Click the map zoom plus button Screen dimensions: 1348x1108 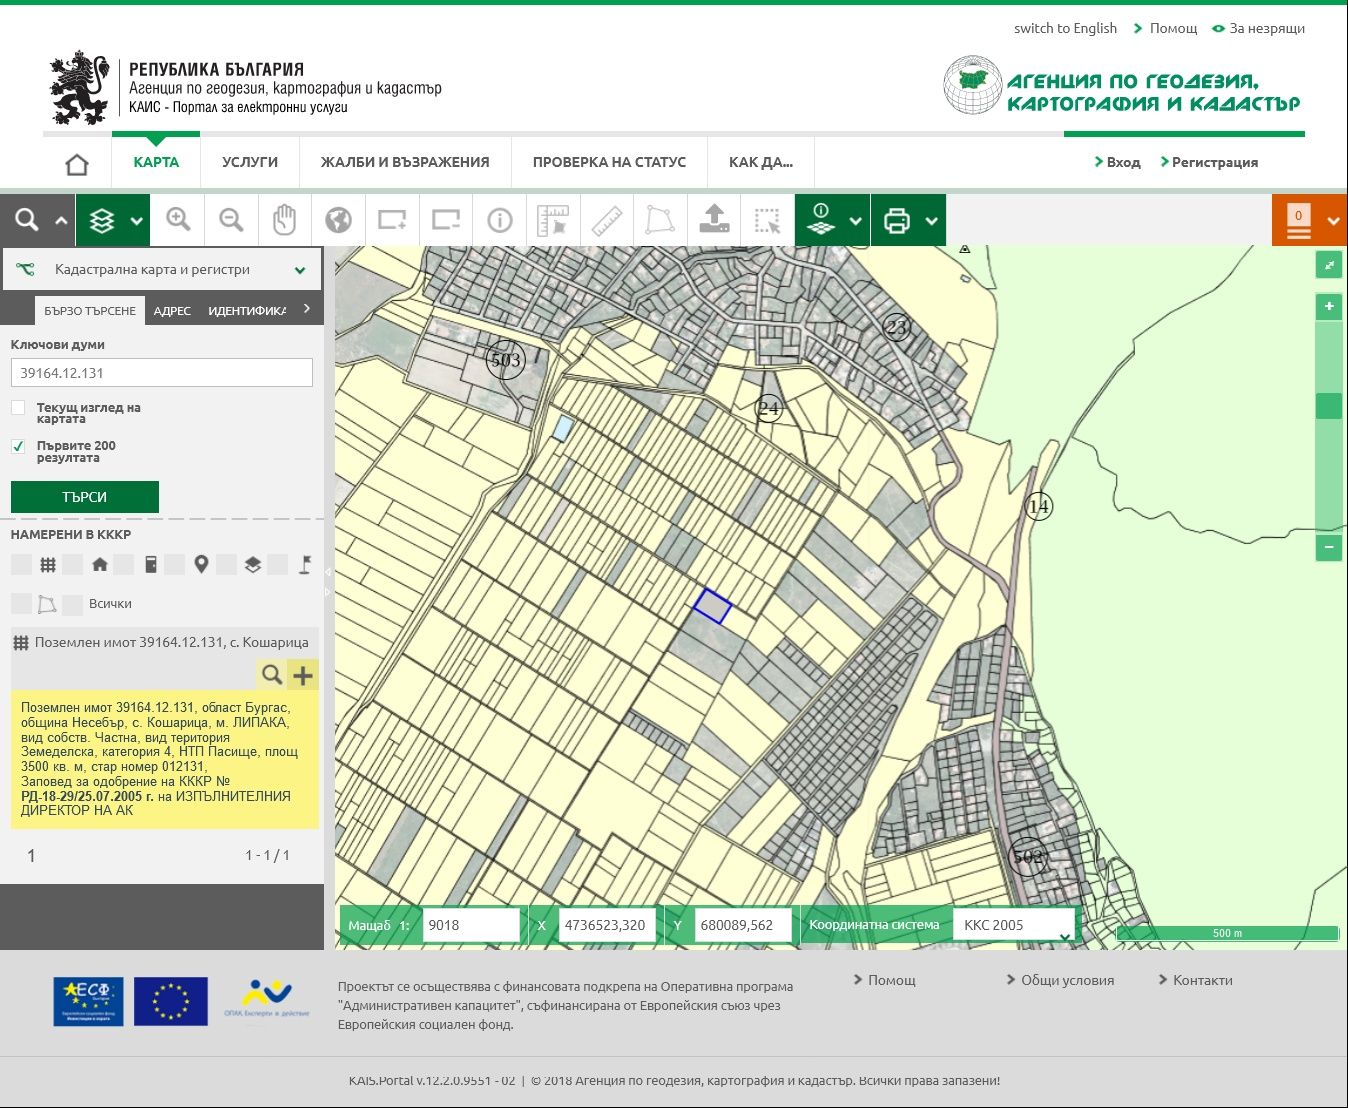coord(1329,306)
